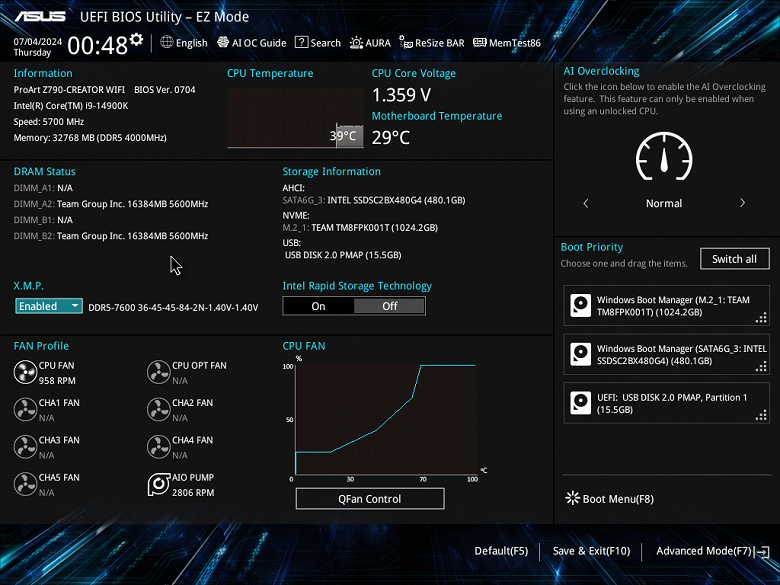This screenshot has height=585, width=780.
Task: Open the ReSize BAR option
Action: (432, 43)
